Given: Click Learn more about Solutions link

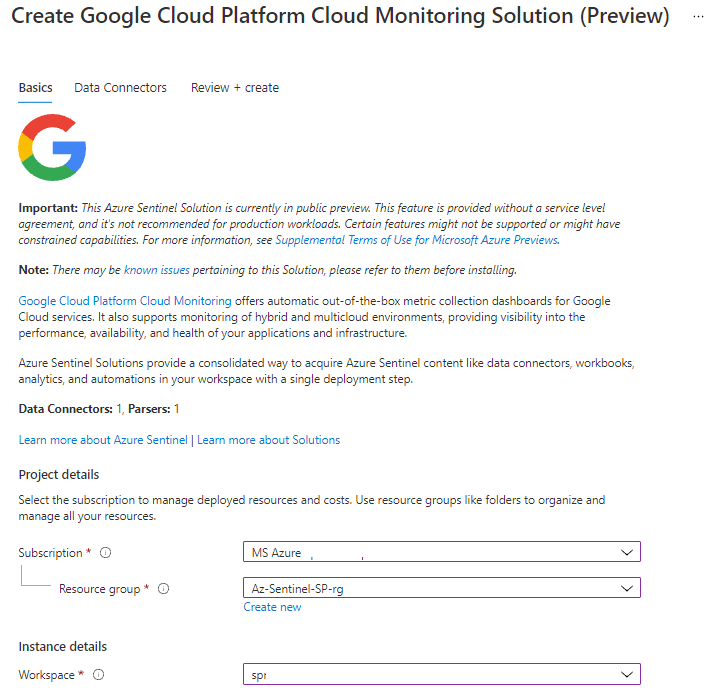Looking at the screenshot, I should [x=268, y=440].
